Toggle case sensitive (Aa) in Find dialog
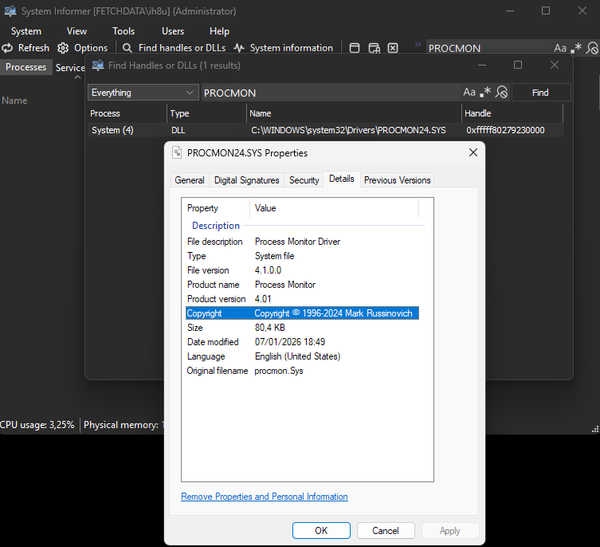Screen dimensions: 600x547 pyautogui.click(x=469, y=92)
